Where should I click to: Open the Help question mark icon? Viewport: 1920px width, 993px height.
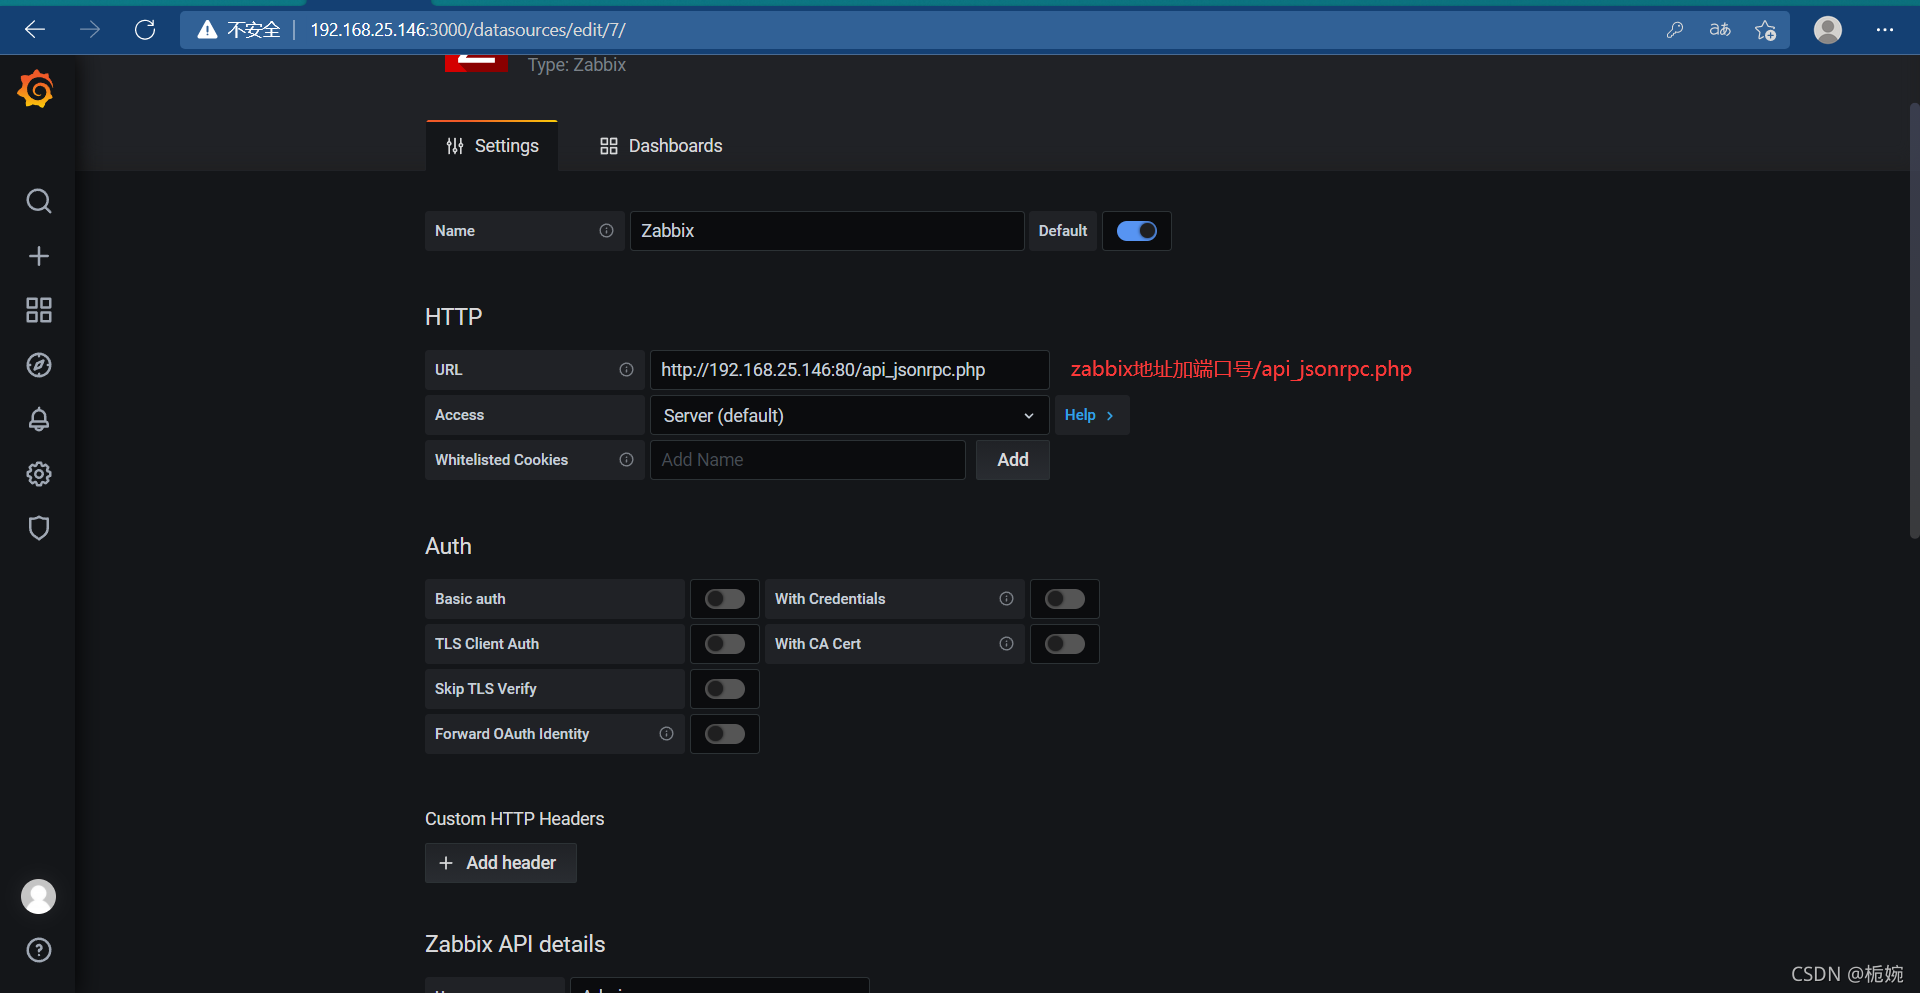(x=38, y=950)
